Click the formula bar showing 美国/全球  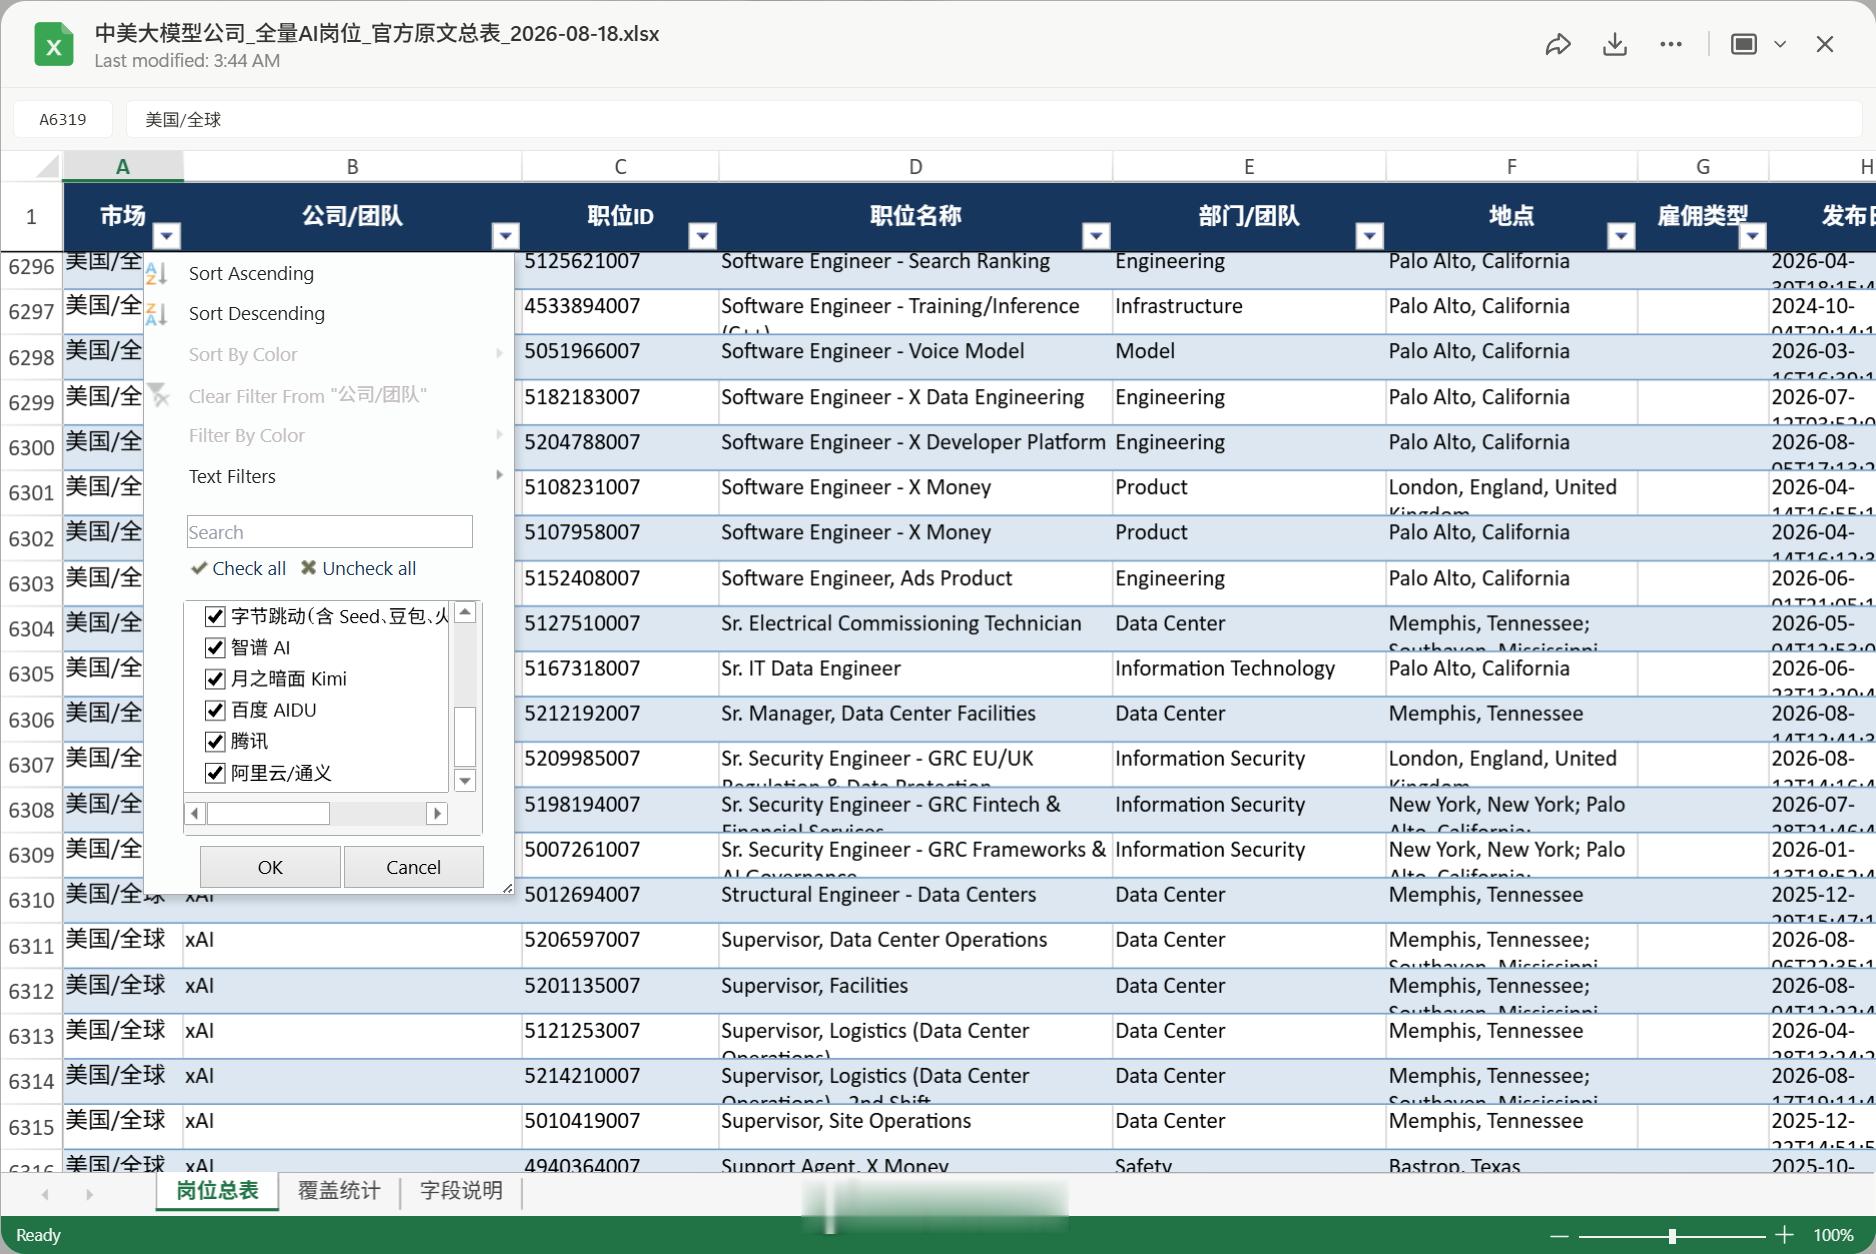coord(993,119)
